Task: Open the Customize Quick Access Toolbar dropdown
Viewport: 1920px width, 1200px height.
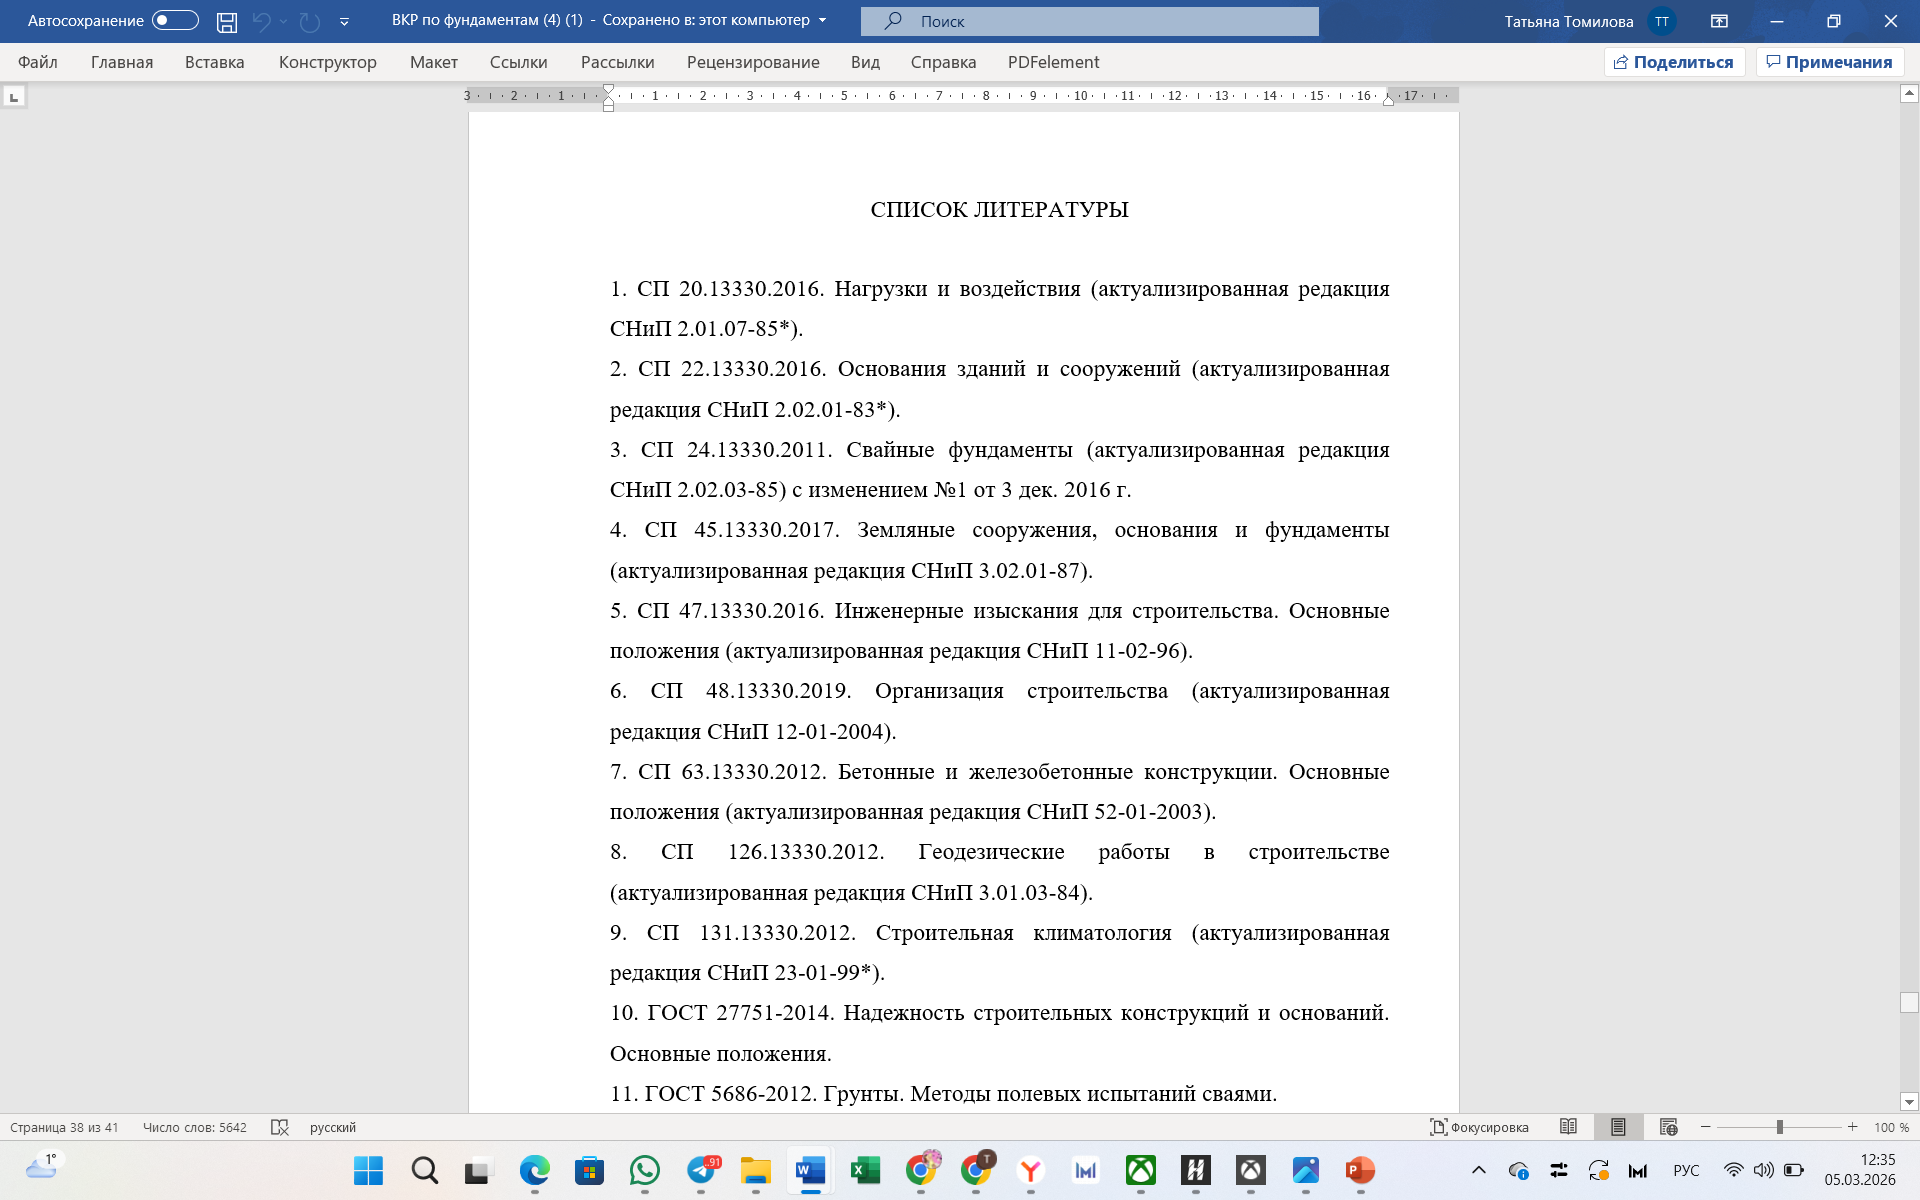Action: (344, 21)
